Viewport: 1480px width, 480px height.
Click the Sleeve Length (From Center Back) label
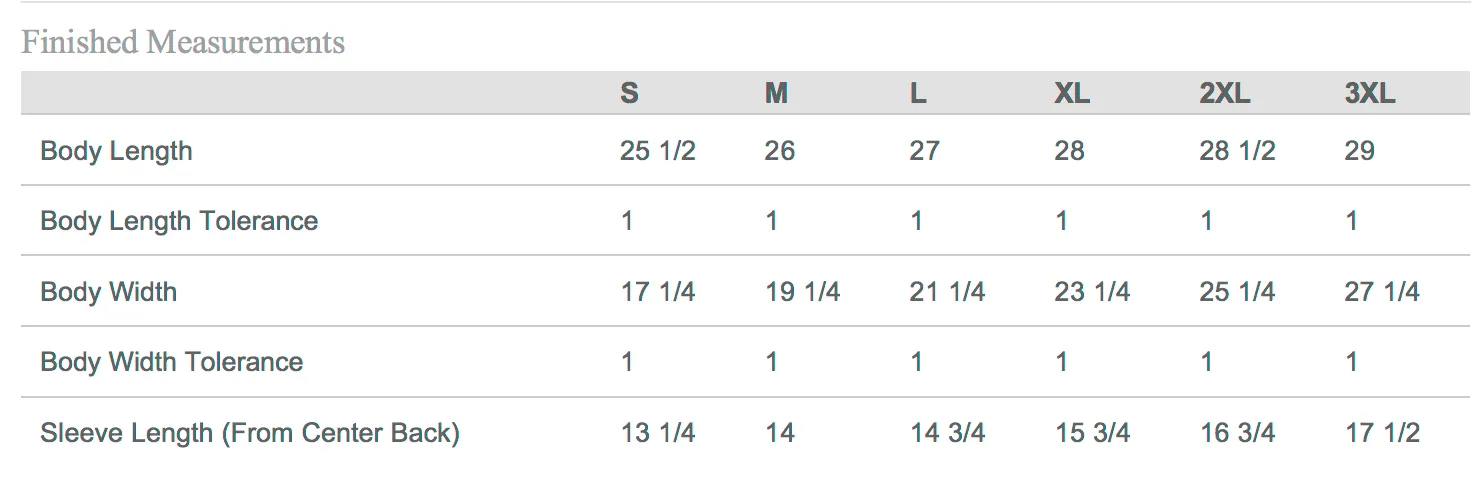coord(250,433)
